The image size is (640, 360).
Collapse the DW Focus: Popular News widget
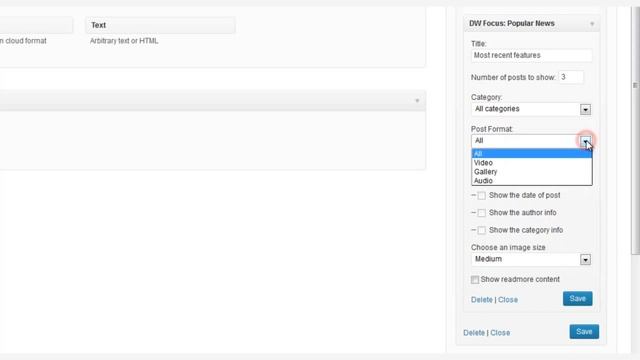point(592,24)
